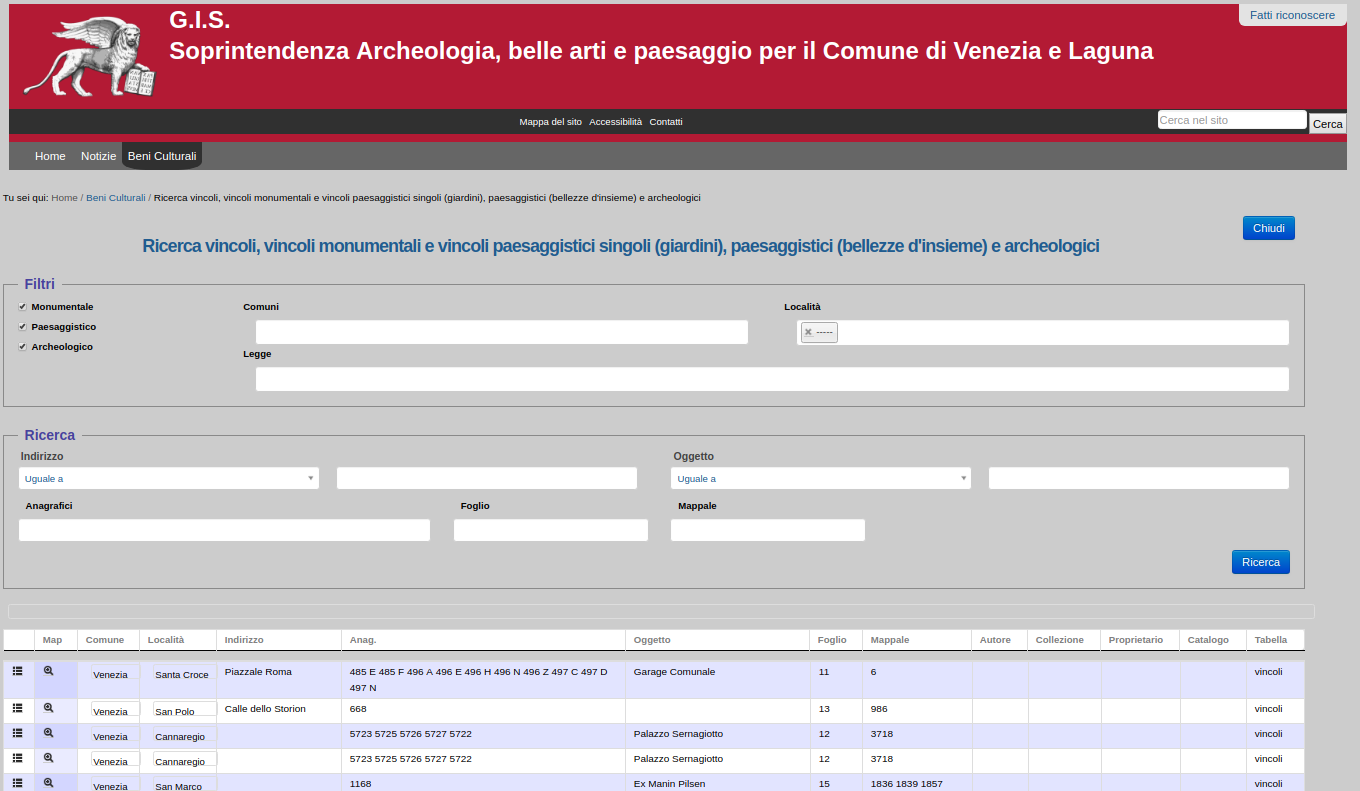
Task: Click the Chiudi button
Action: [x=1268, y=228]
